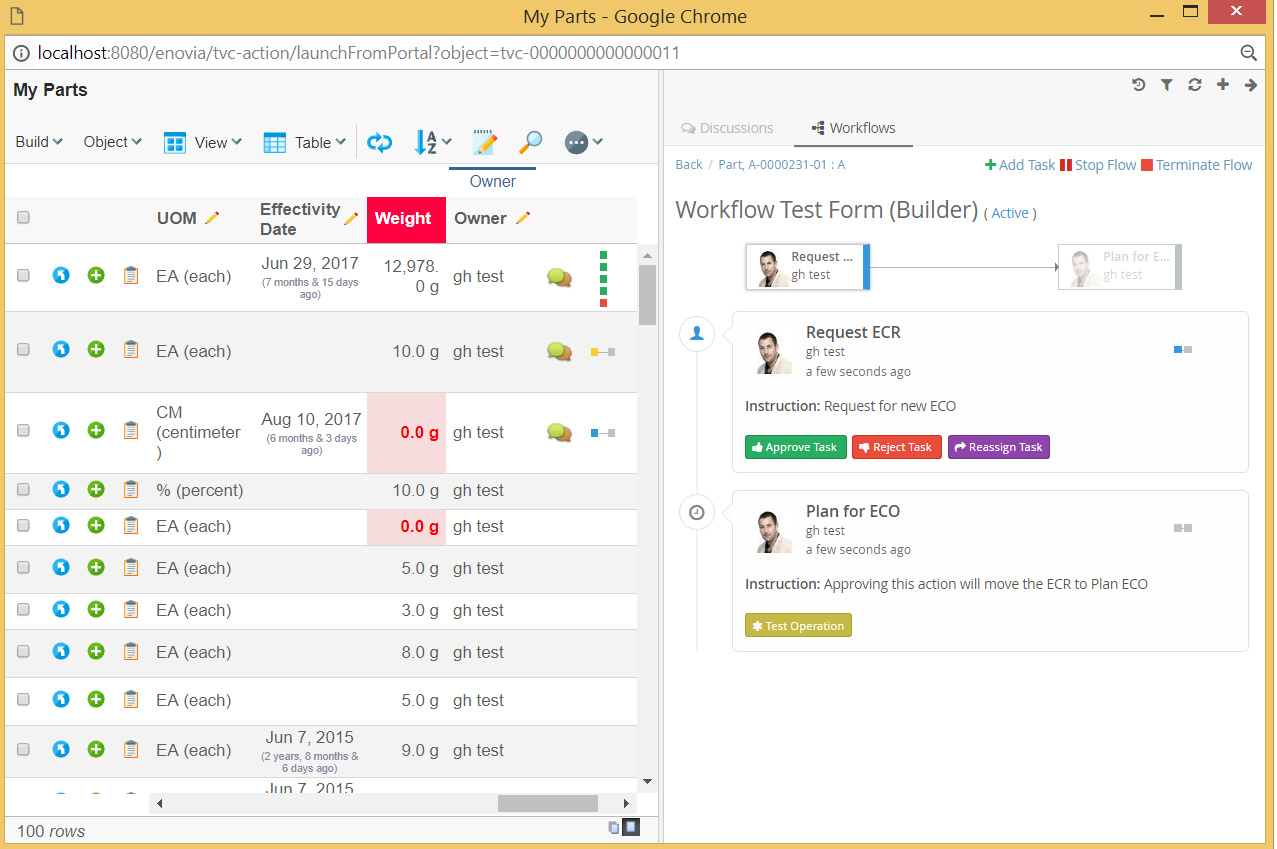Image resolution: width=1277 pixels, height=849 pixels.
Task: Click green plus icon in % (percent) row
Action: (96, 490)
